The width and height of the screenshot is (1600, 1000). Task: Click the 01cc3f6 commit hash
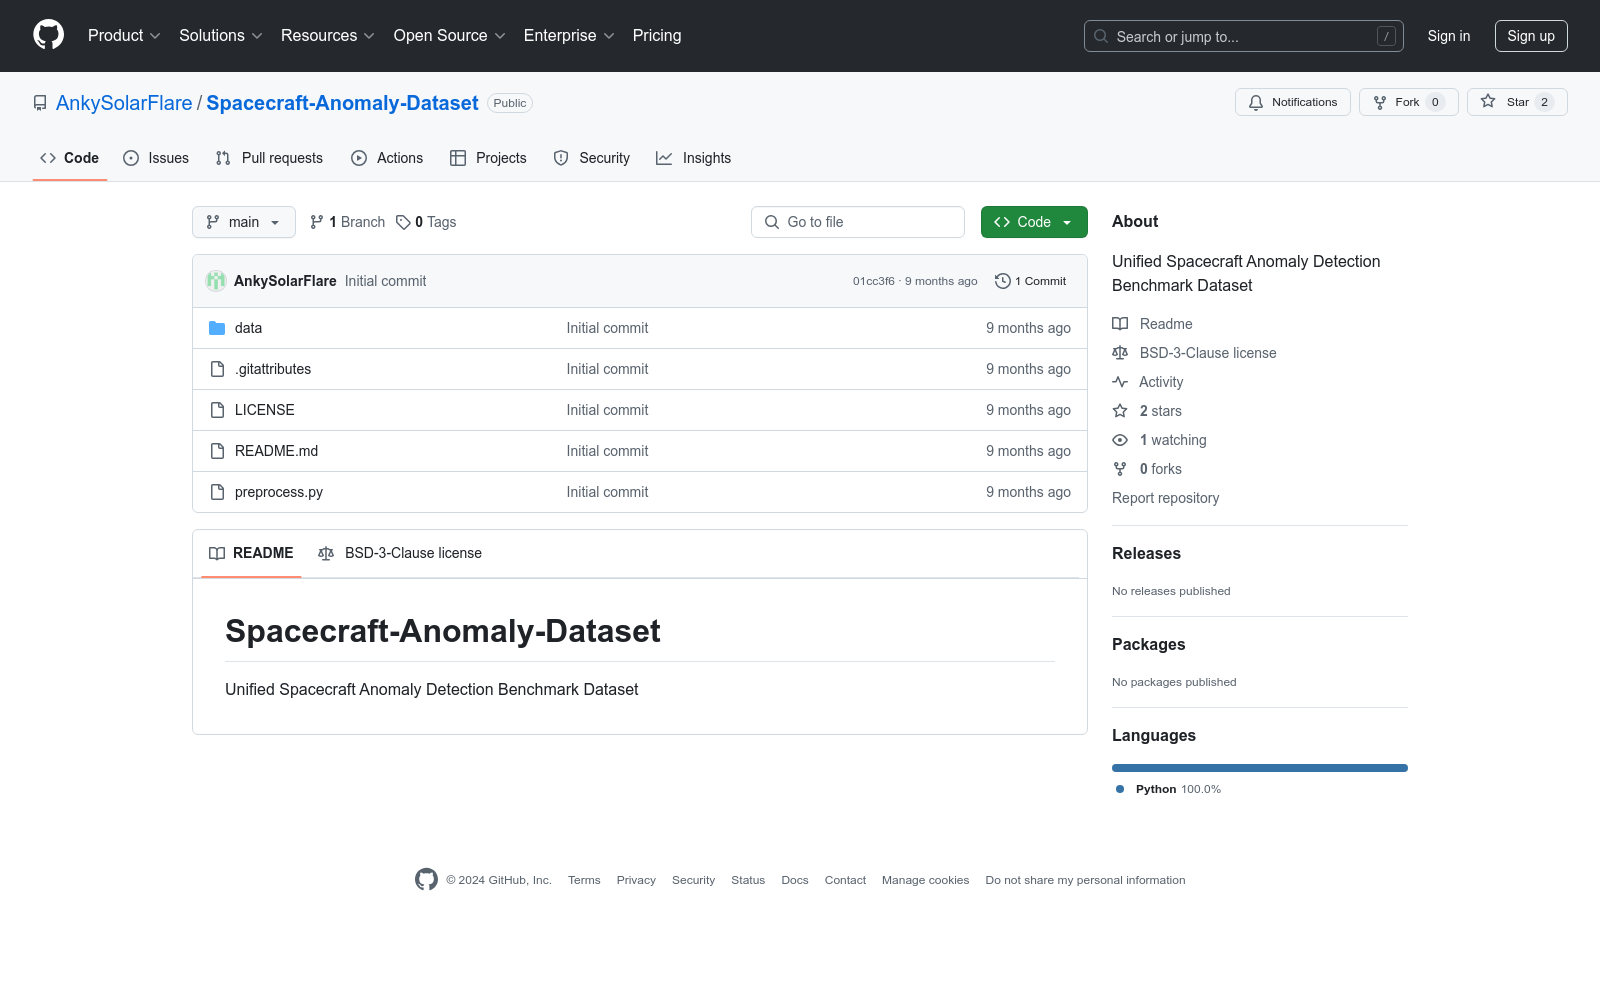pyautogui.click(x=873, y=281)
